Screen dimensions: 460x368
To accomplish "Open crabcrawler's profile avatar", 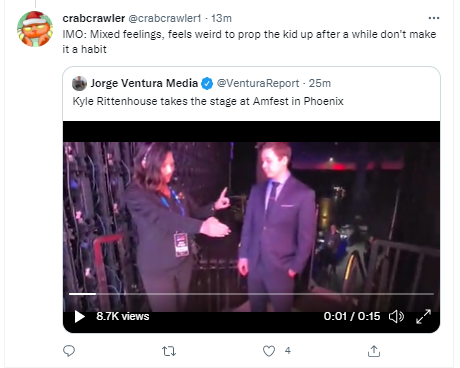I will point(35,29).
